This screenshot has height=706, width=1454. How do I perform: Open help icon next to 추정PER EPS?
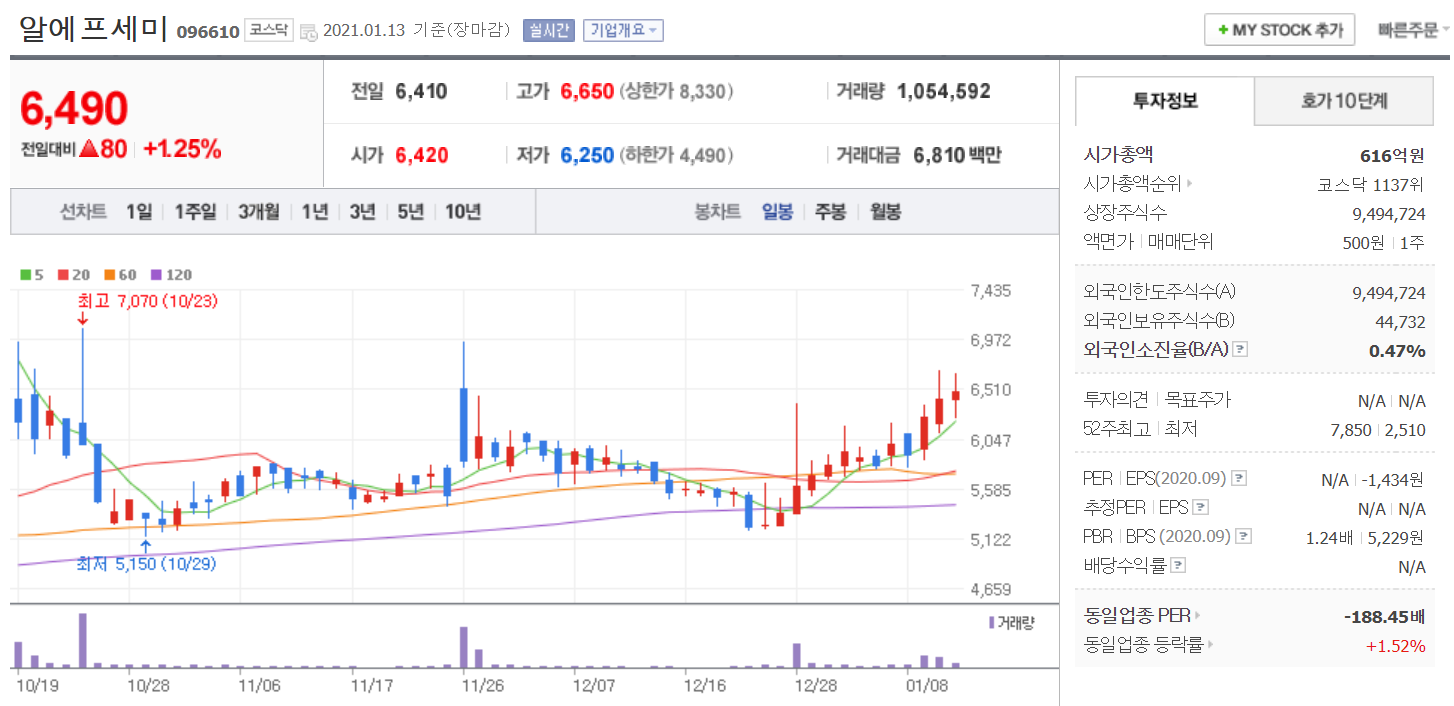[1201, 507]
